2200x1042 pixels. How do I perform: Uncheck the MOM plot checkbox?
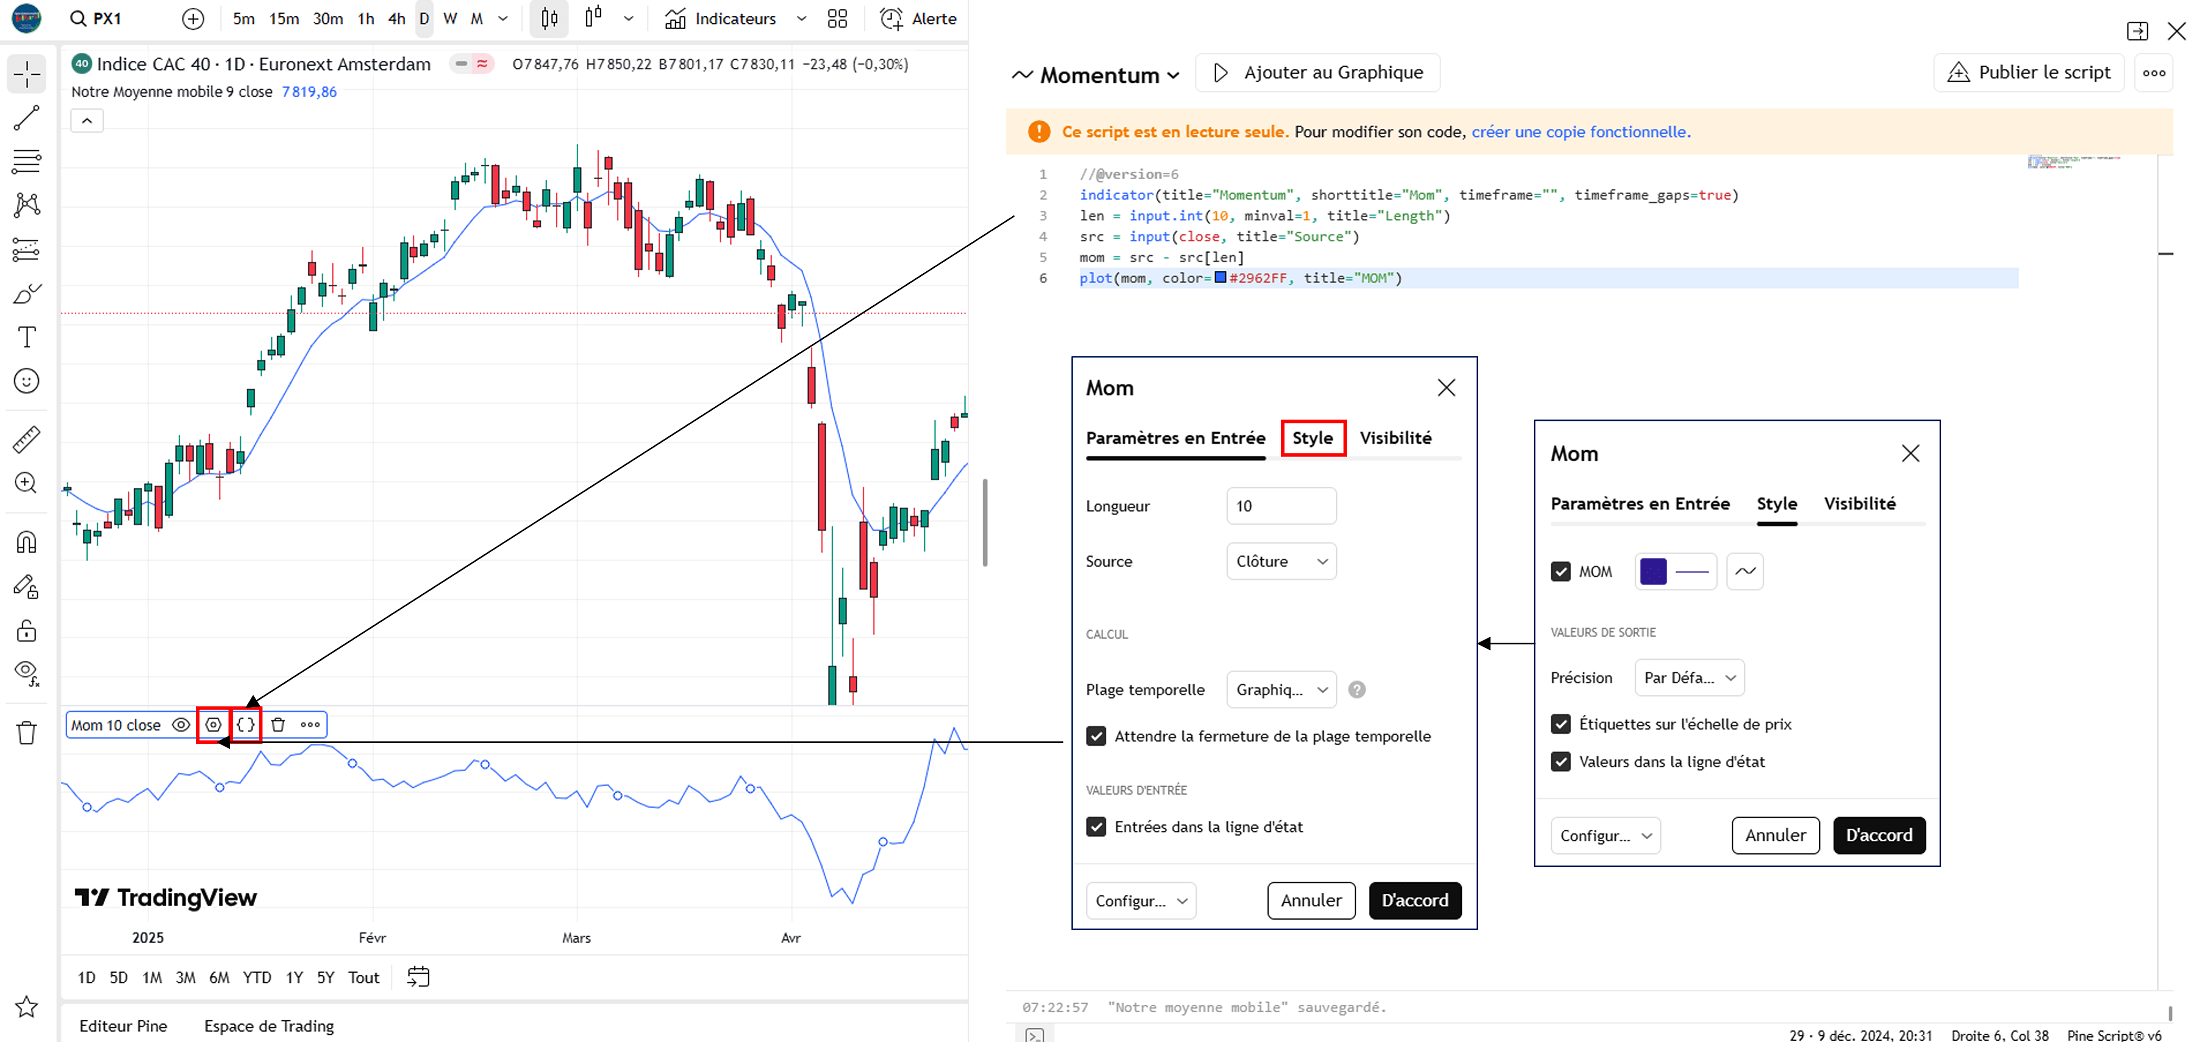1560,572
